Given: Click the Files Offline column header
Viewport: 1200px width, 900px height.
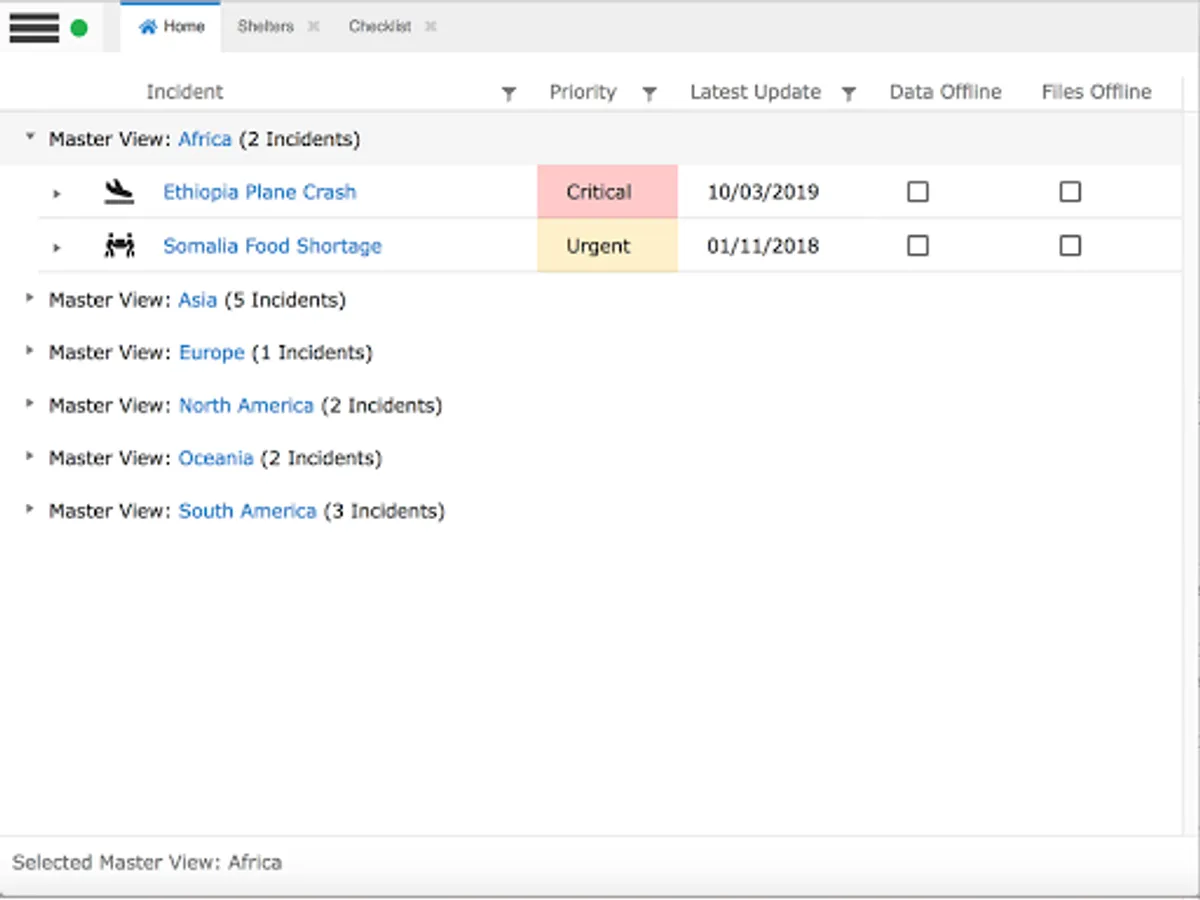Looking at the screenshot, I should [1096, 92].
